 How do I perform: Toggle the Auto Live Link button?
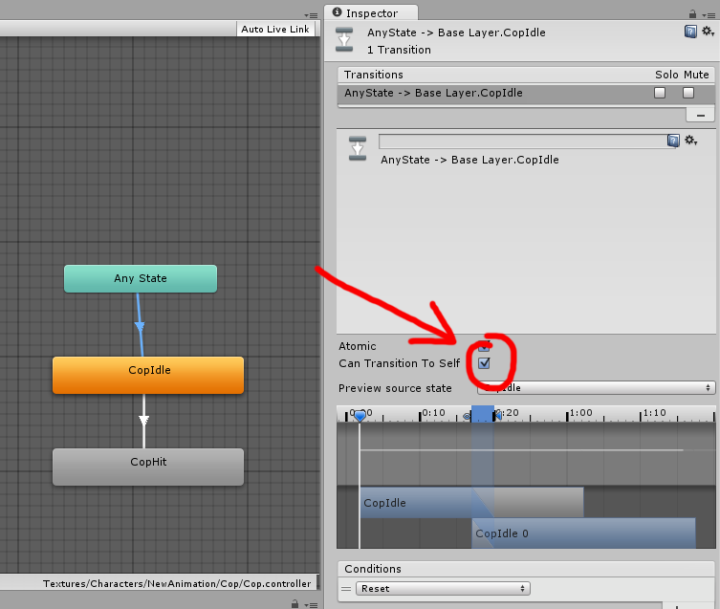coord(276,29)
